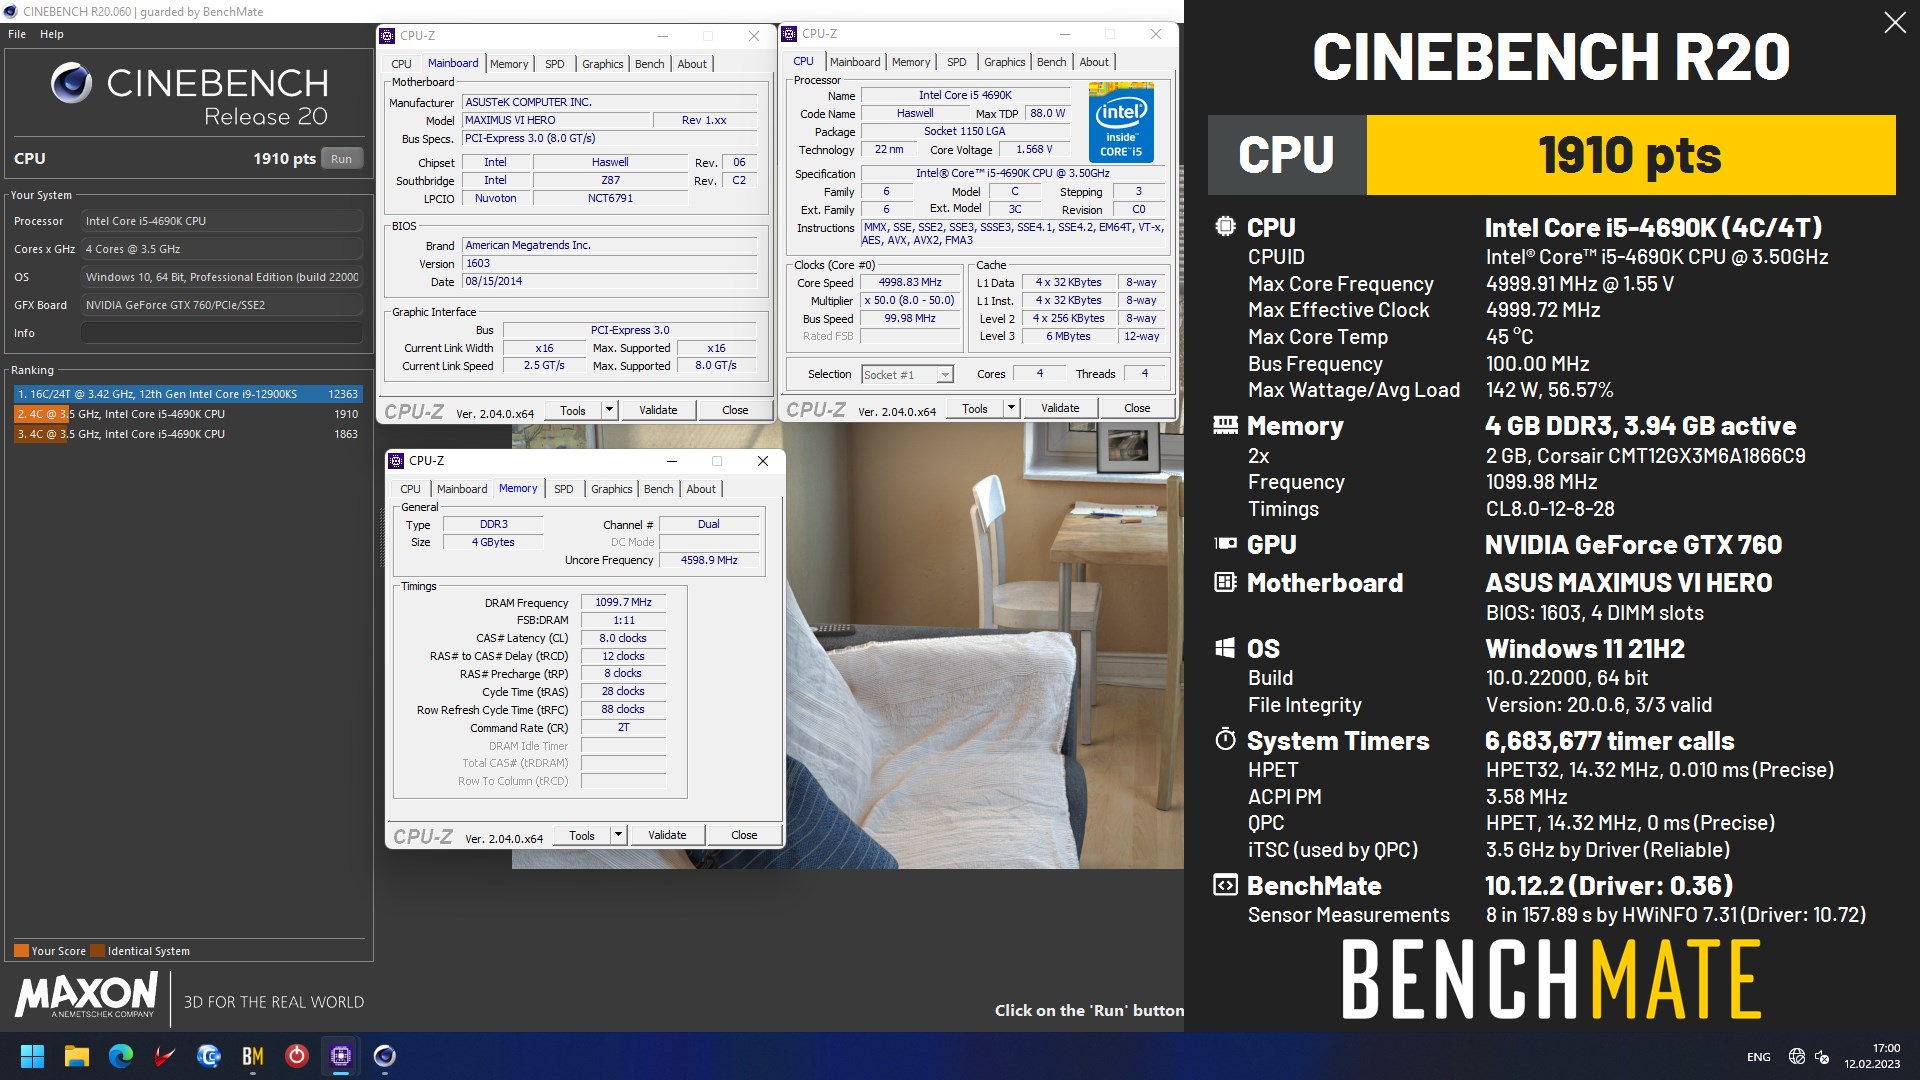1920x1080 pixels.
Task: Open Bench tab in top-right CPU-Z window
Action: (1051, 62)
